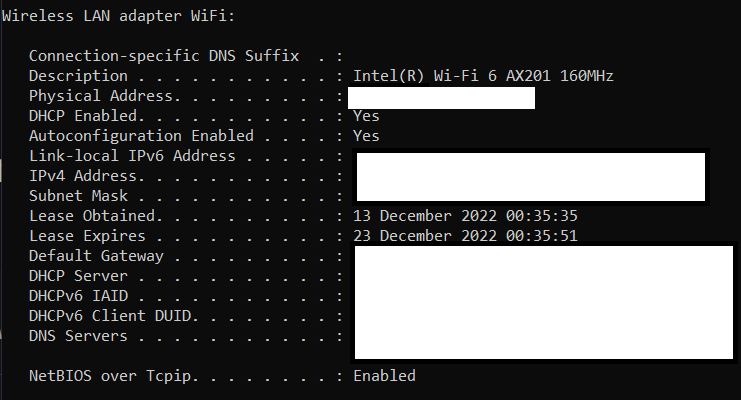Click the "Autoconfiguration Enabled" label
741x400 pixels.
pyautogui.click(x=141, y=136)
